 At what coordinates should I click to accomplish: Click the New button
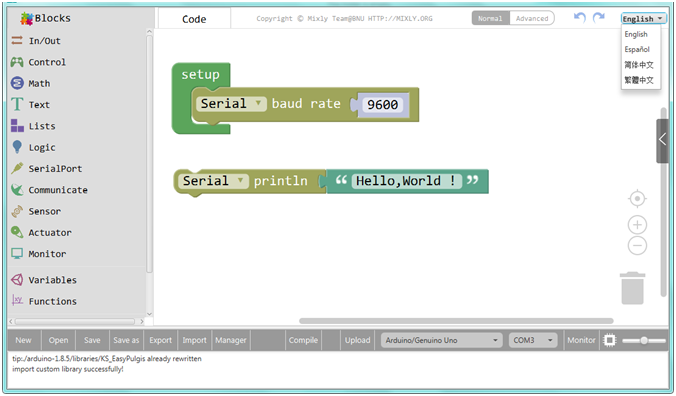point(24,340)
